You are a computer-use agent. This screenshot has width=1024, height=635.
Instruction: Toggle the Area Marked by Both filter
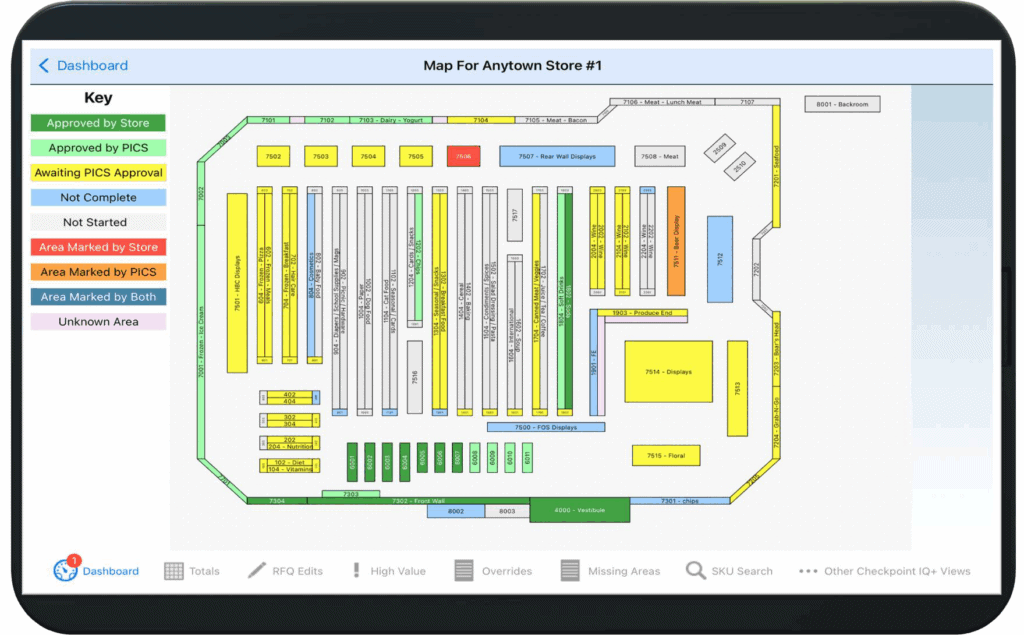97,296
